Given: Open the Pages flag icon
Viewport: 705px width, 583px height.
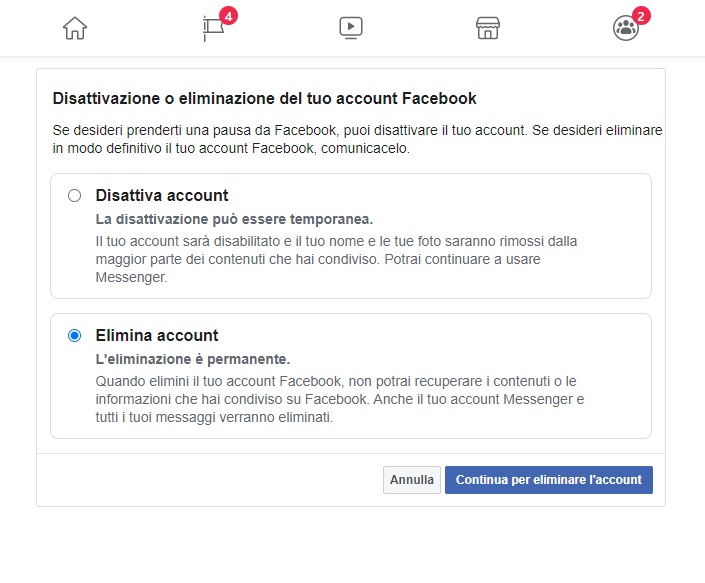Looking at the screenshot, I should pos(214,28).
